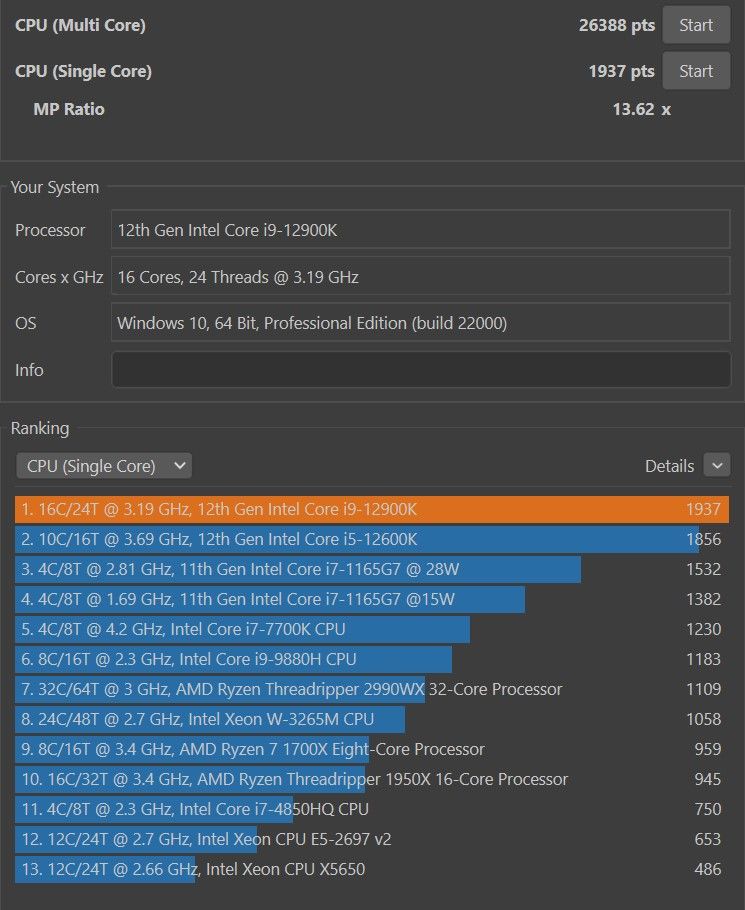Select the highlighted i9-12900K ranking entry
This screenshot has width=745, height=910.
(x=300, y=509)
